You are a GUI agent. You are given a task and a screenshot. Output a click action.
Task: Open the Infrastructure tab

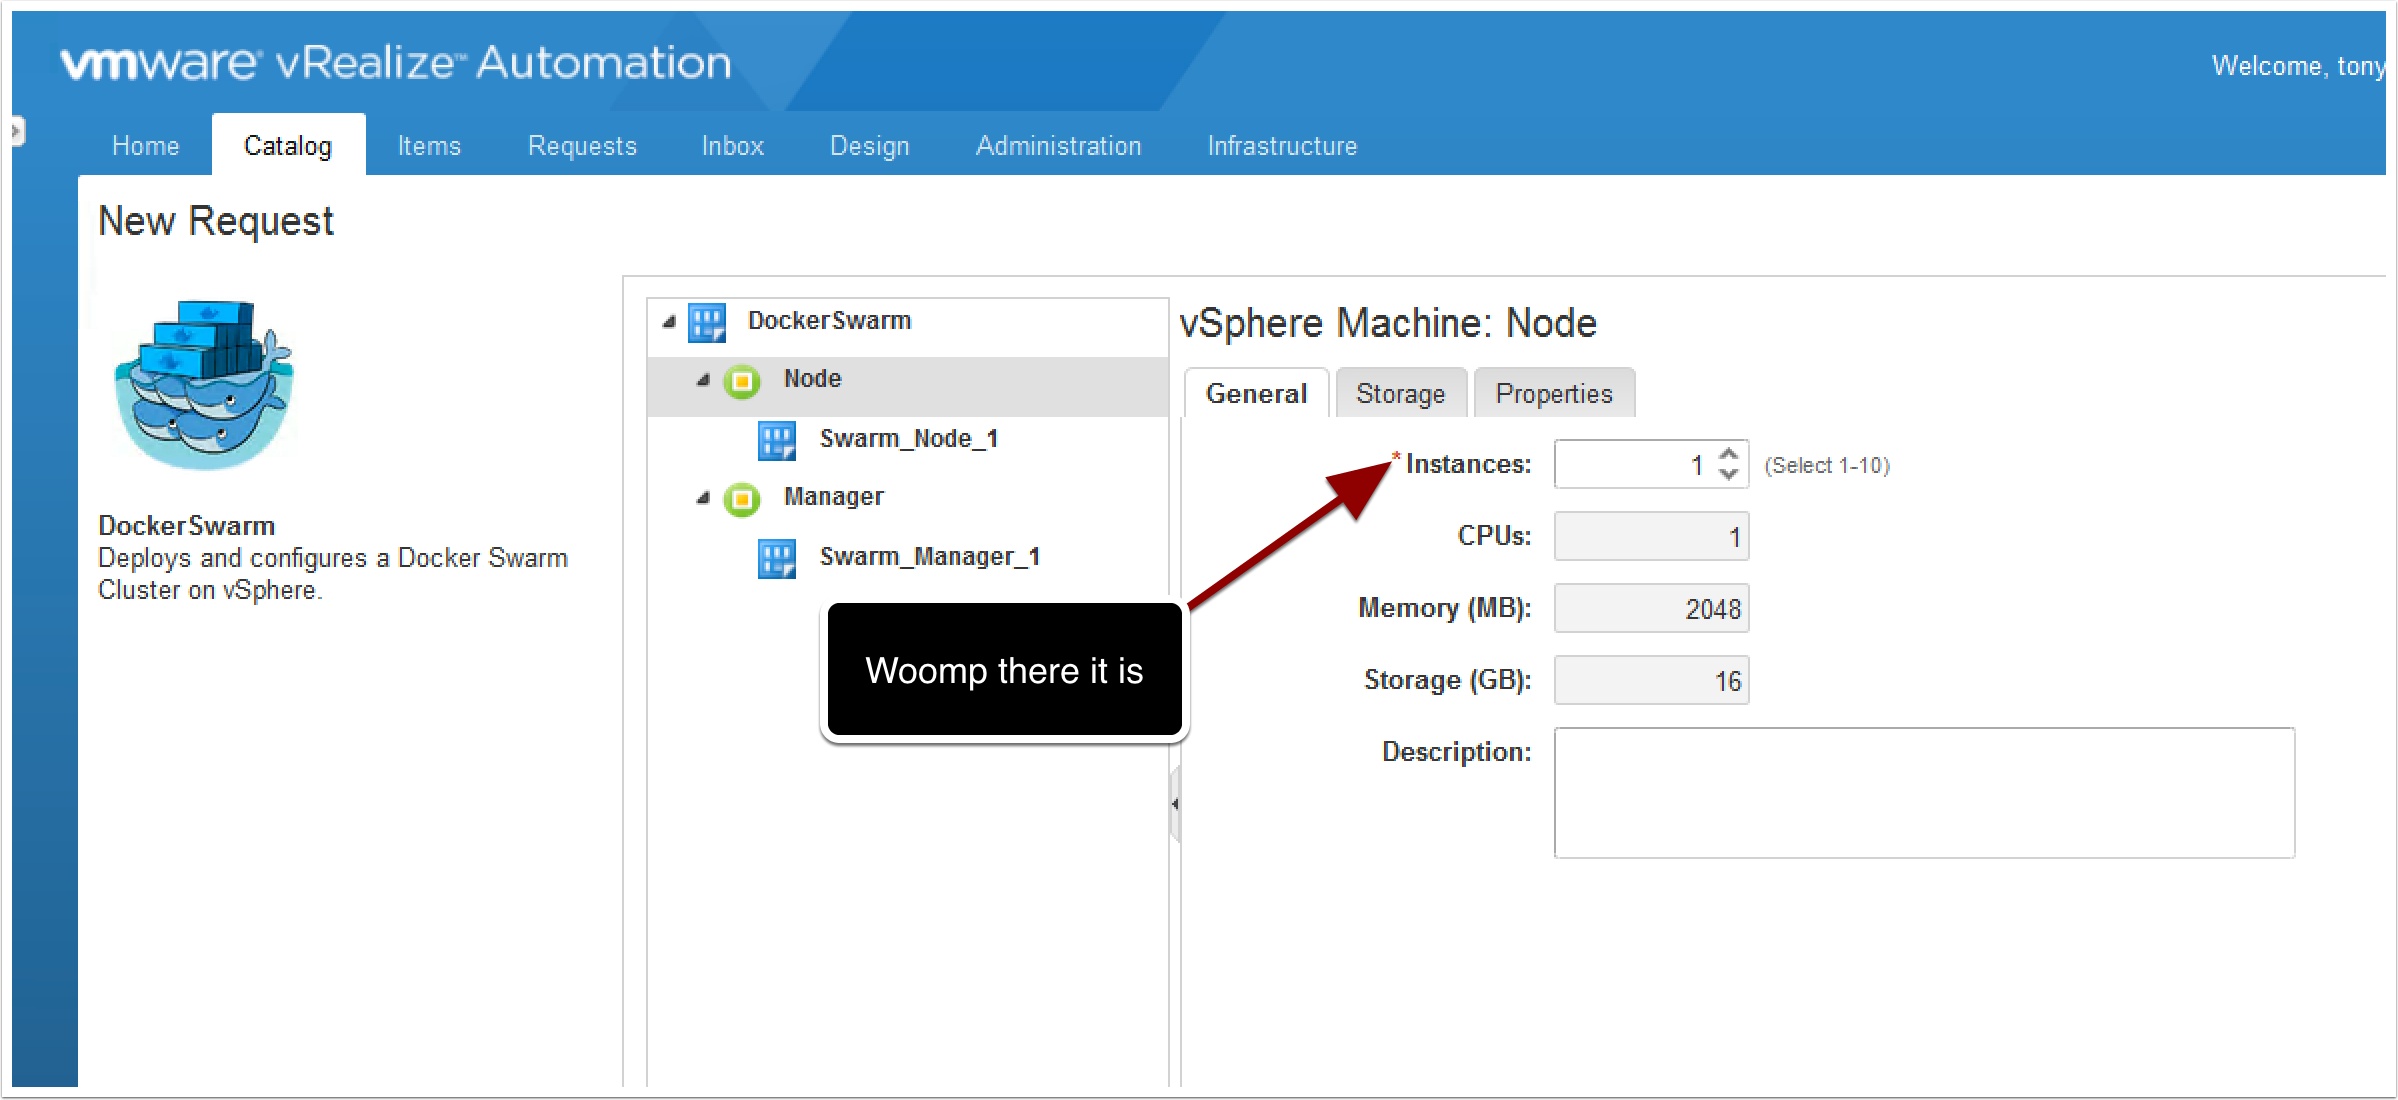pos(1282,146)
